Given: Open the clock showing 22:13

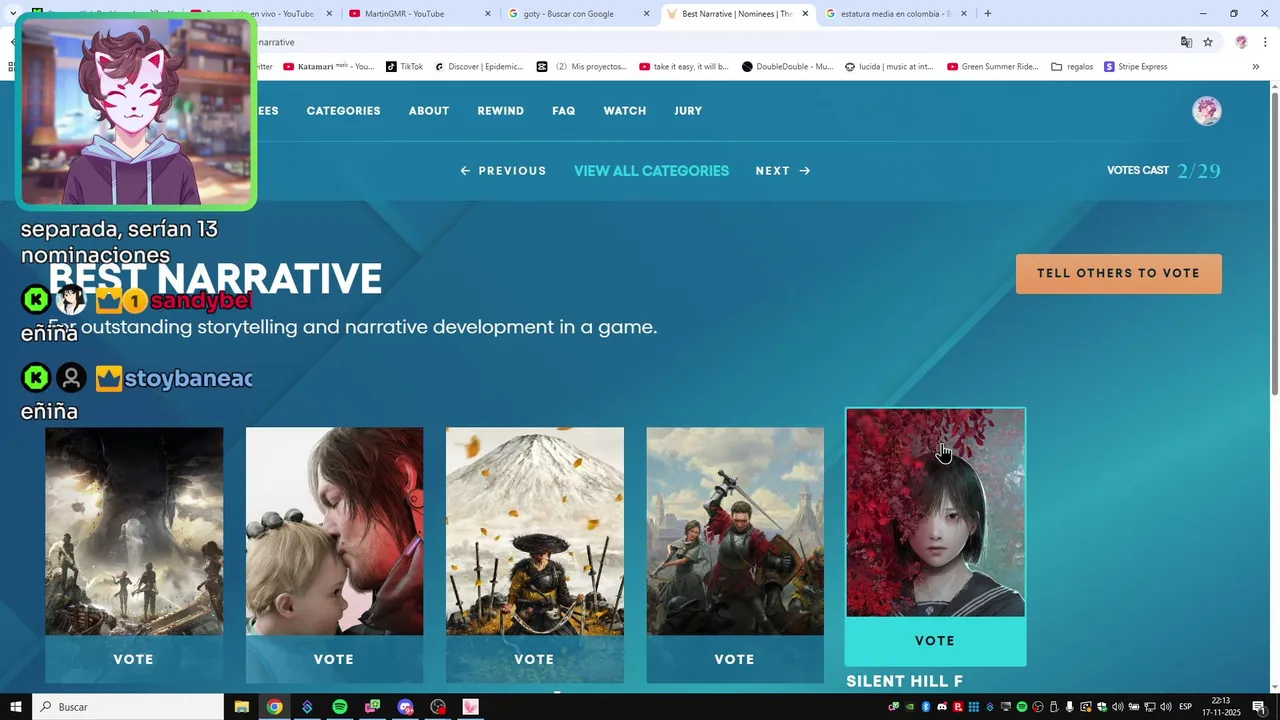Looking at the screenshot, I should point(1221,707).
